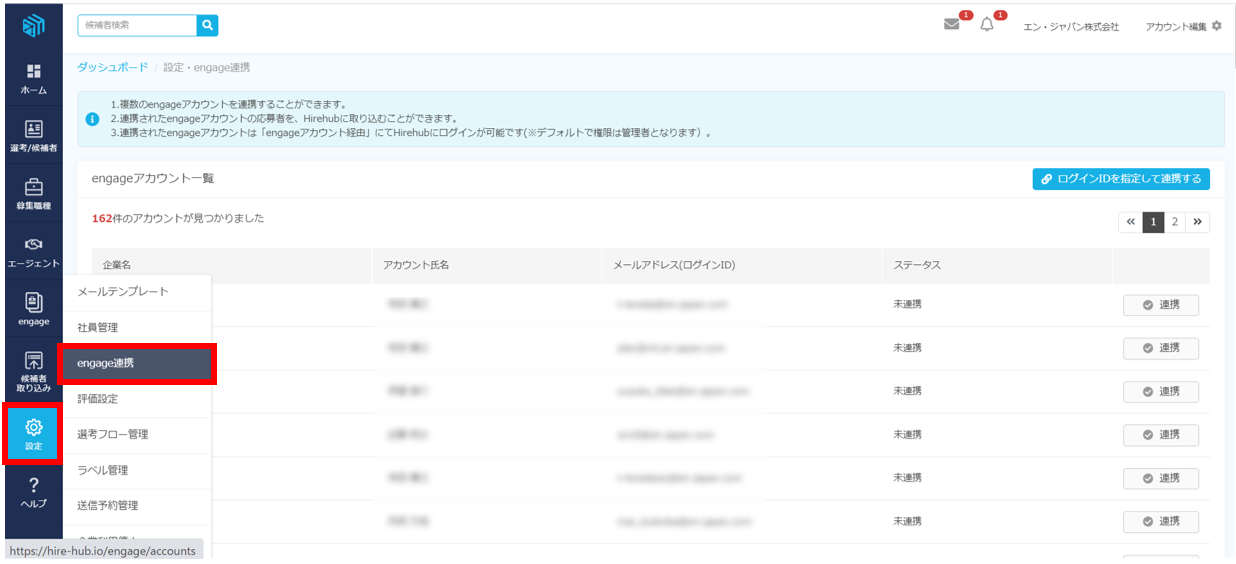
Task: Click the search magnifier button
Action: click(x=207, y=25)
